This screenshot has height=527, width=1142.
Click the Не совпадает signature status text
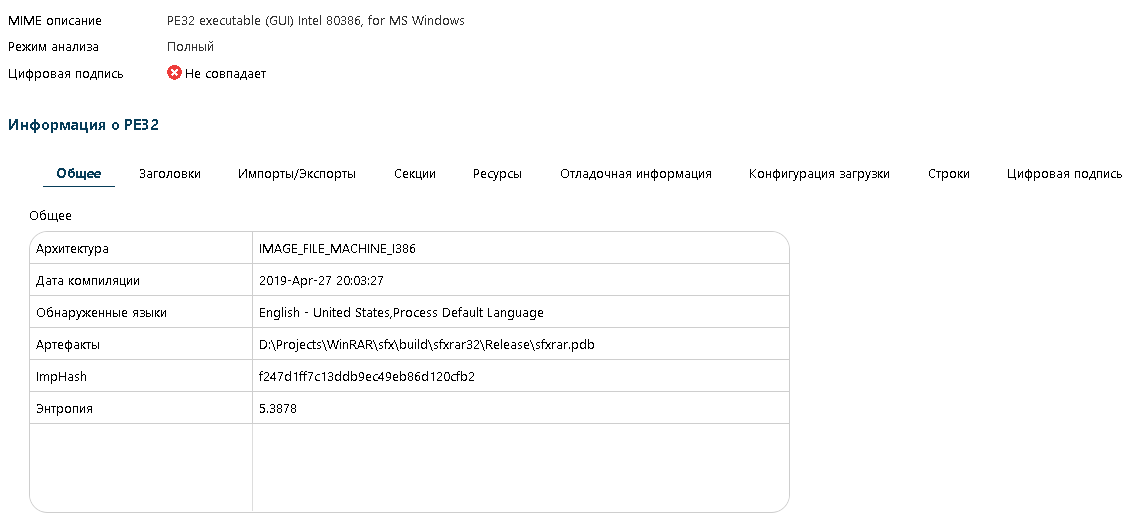(225, 74)
